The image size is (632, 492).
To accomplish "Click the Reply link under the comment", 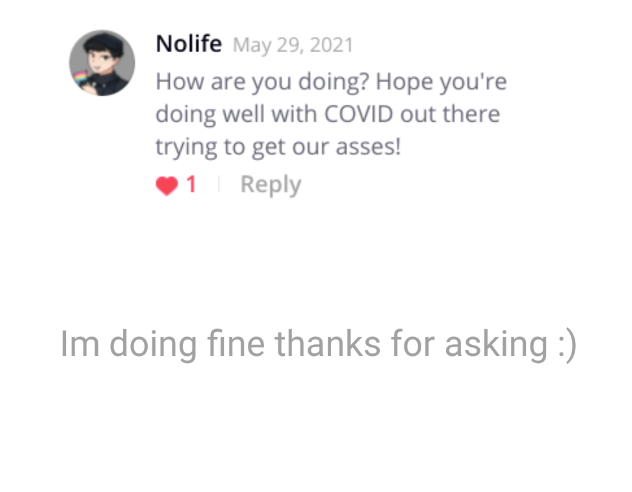I will pos(270,185).
